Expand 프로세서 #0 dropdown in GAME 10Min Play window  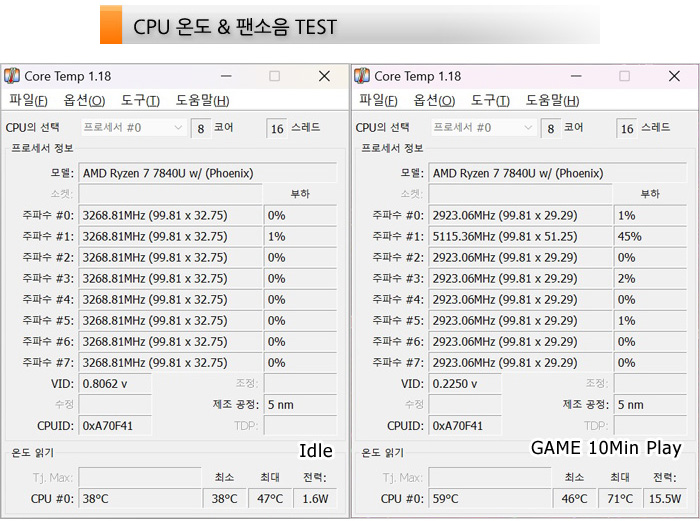(x=528, y=128)
